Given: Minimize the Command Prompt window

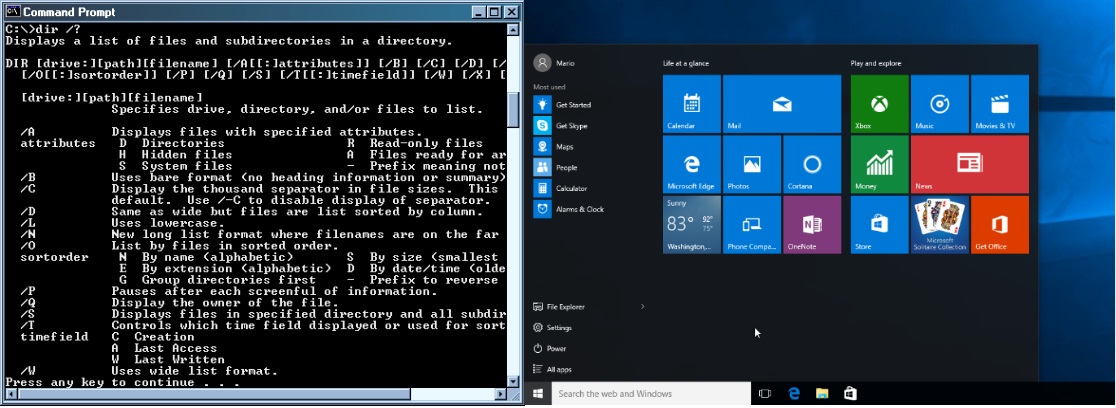Looking at the screenshot, I should [x=478, y=12].
